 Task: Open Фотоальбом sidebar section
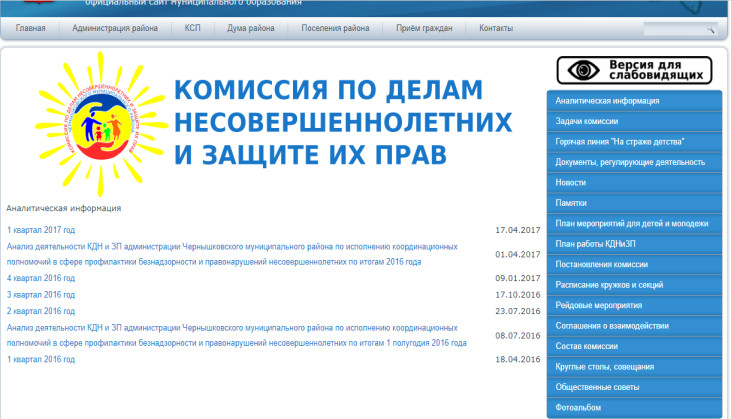(634, 408)
